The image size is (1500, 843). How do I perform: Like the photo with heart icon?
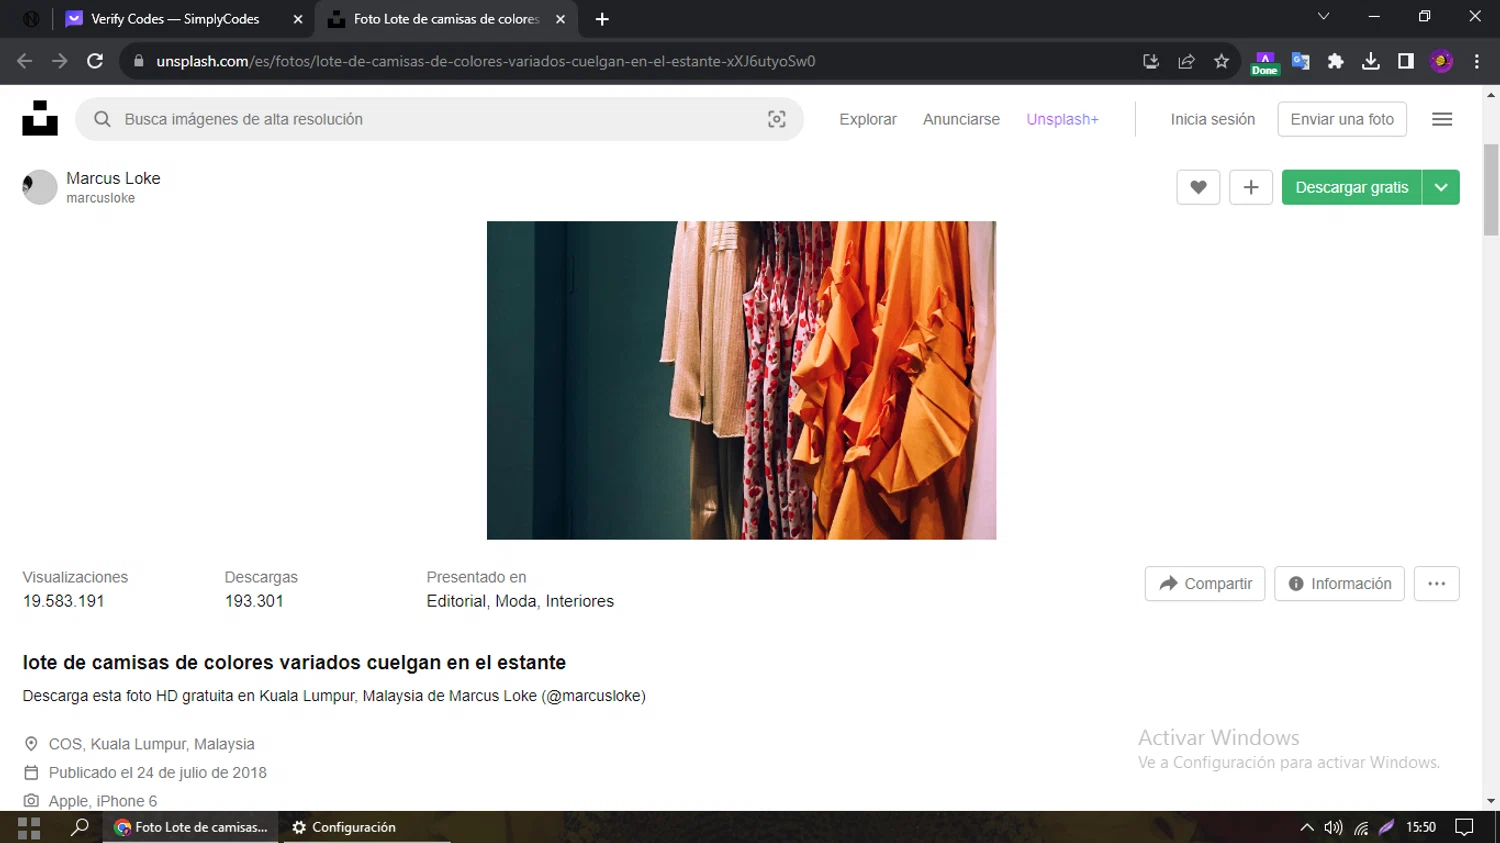point(1198,187)
